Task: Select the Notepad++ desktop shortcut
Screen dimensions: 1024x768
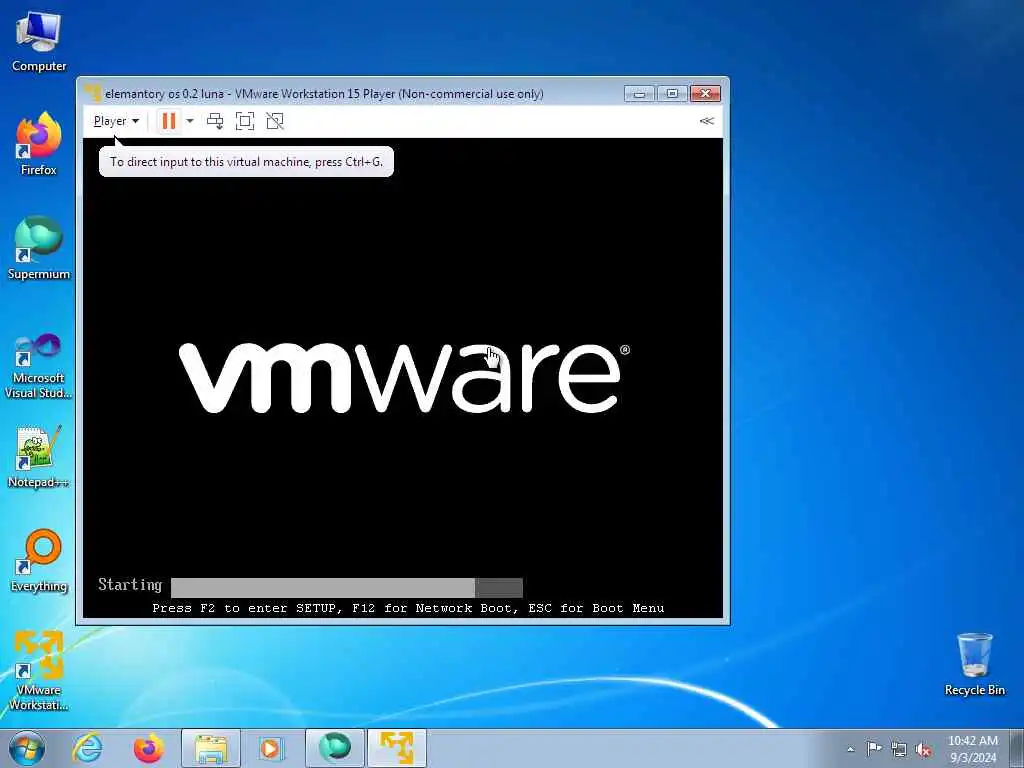Action: 39,456
